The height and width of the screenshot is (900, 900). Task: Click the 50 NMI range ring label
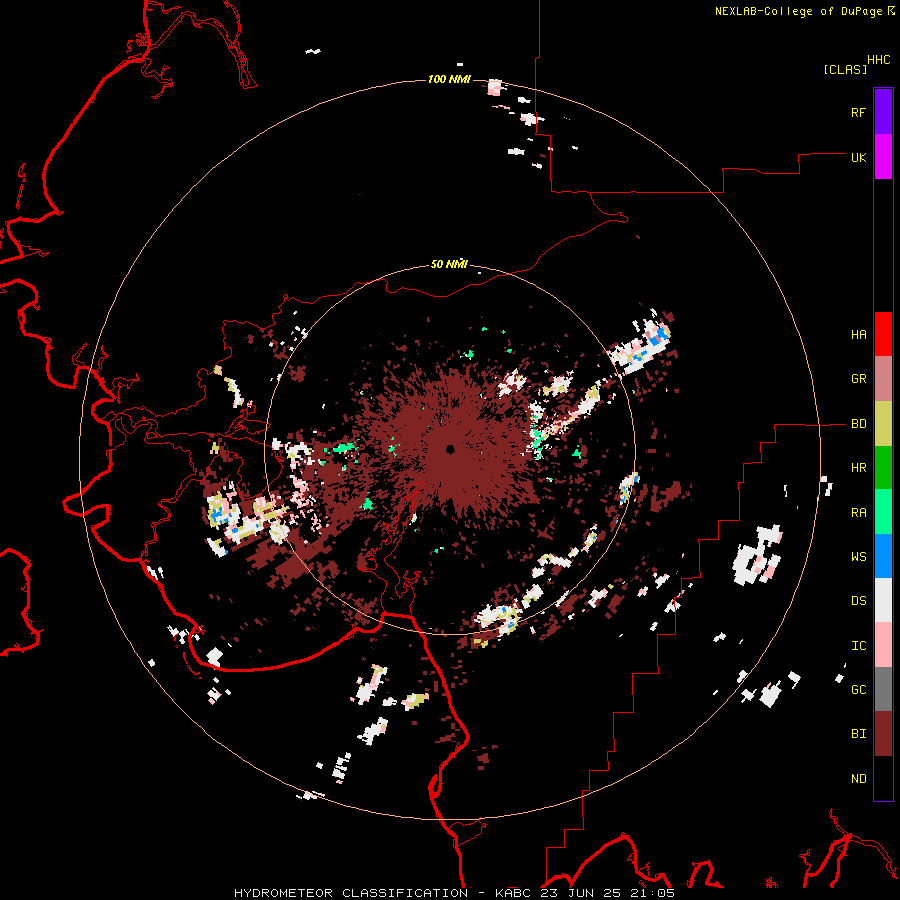449,264
